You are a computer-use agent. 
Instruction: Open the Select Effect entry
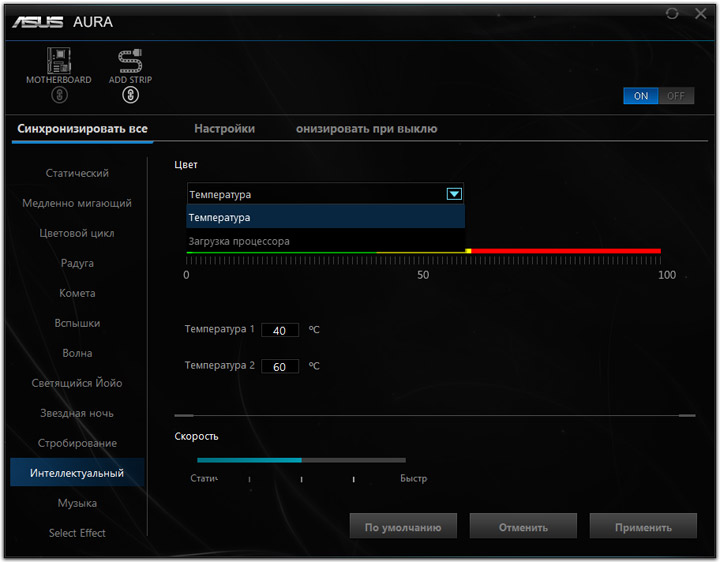(x=77, y=533)
